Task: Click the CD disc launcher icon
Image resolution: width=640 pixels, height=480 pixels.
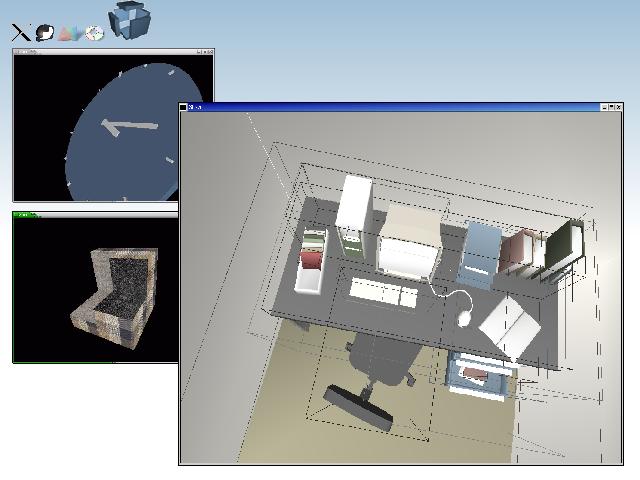Action: pos(94,33)
